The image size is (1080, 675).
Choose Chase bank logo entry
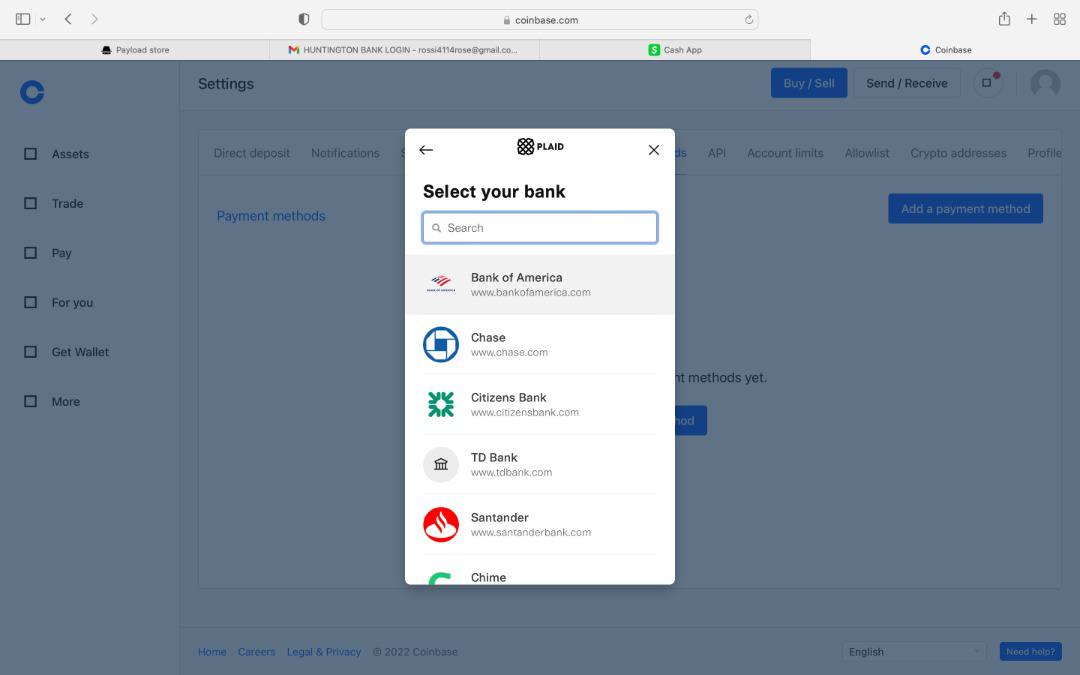[x=441, y=345]
